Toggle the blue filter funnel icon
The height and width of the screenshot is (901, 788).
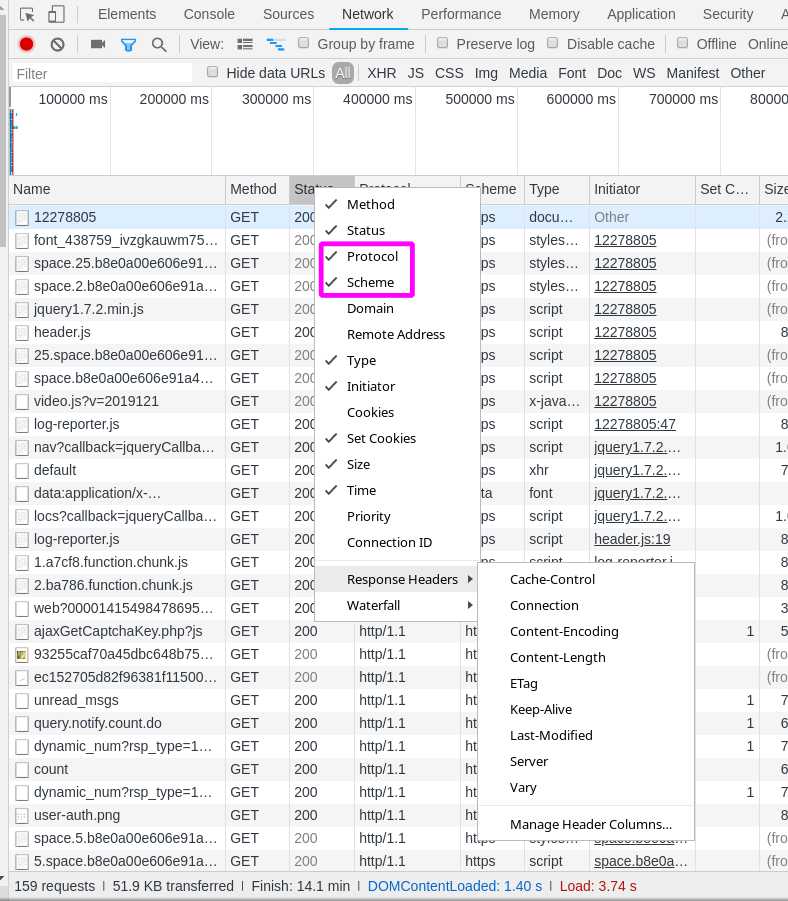[129, 44]
